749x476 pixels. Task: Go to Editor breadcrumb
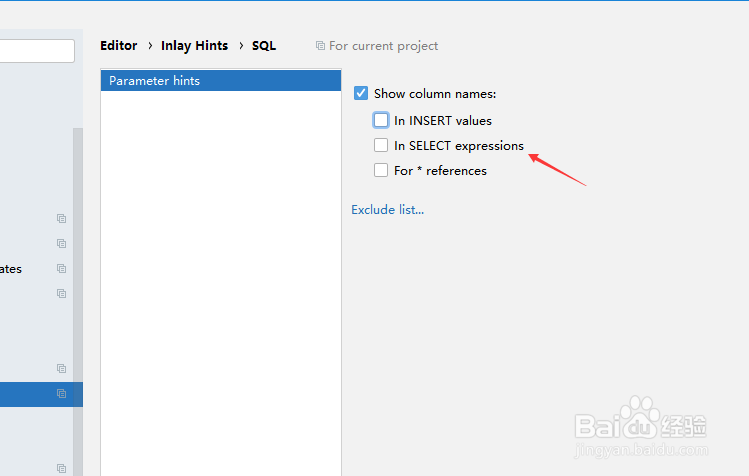[x=118, y=45]
